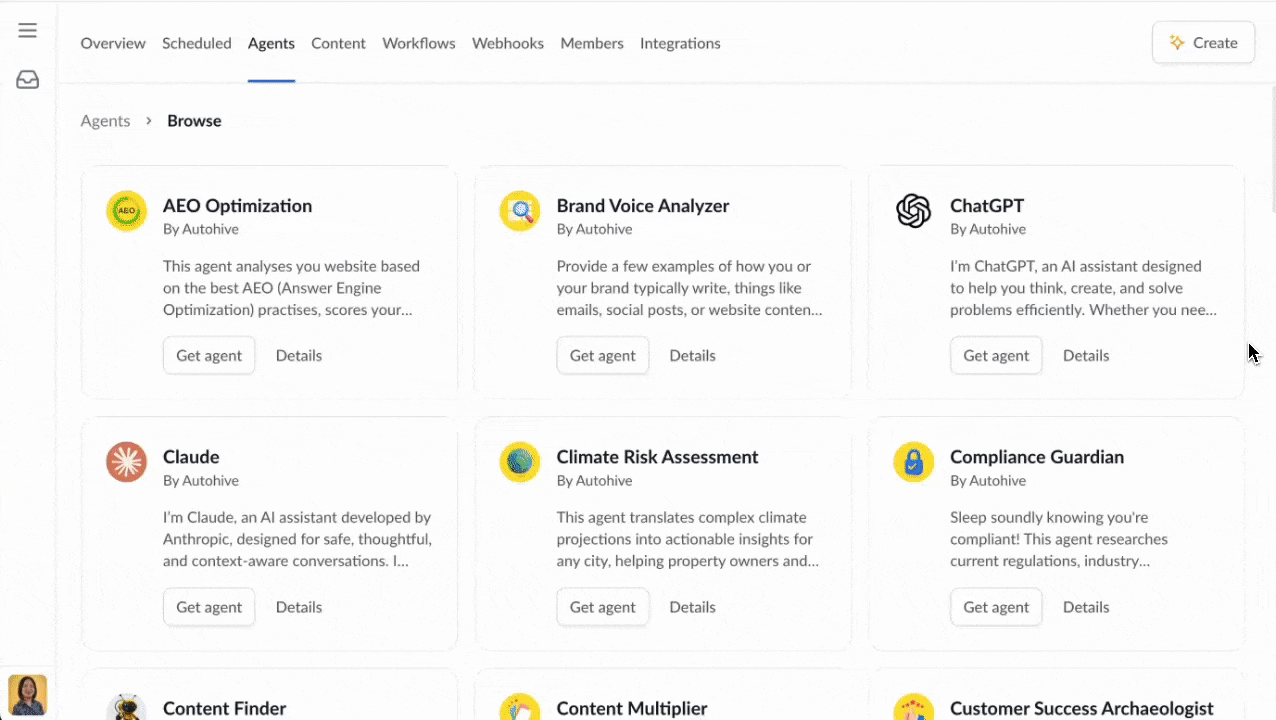Viewport: 1276px width, 720px height.
Task: Switch to the Workflows tab
Action: 418,43
